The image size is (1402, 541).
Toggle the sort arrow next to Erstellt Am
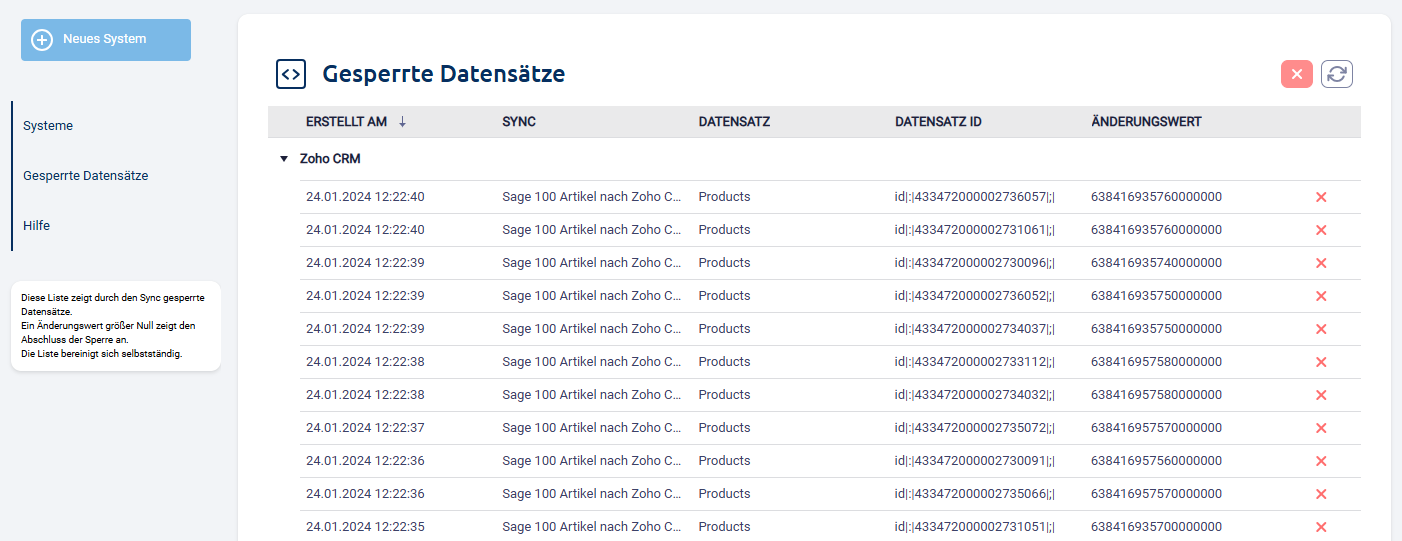coord(403,122)
